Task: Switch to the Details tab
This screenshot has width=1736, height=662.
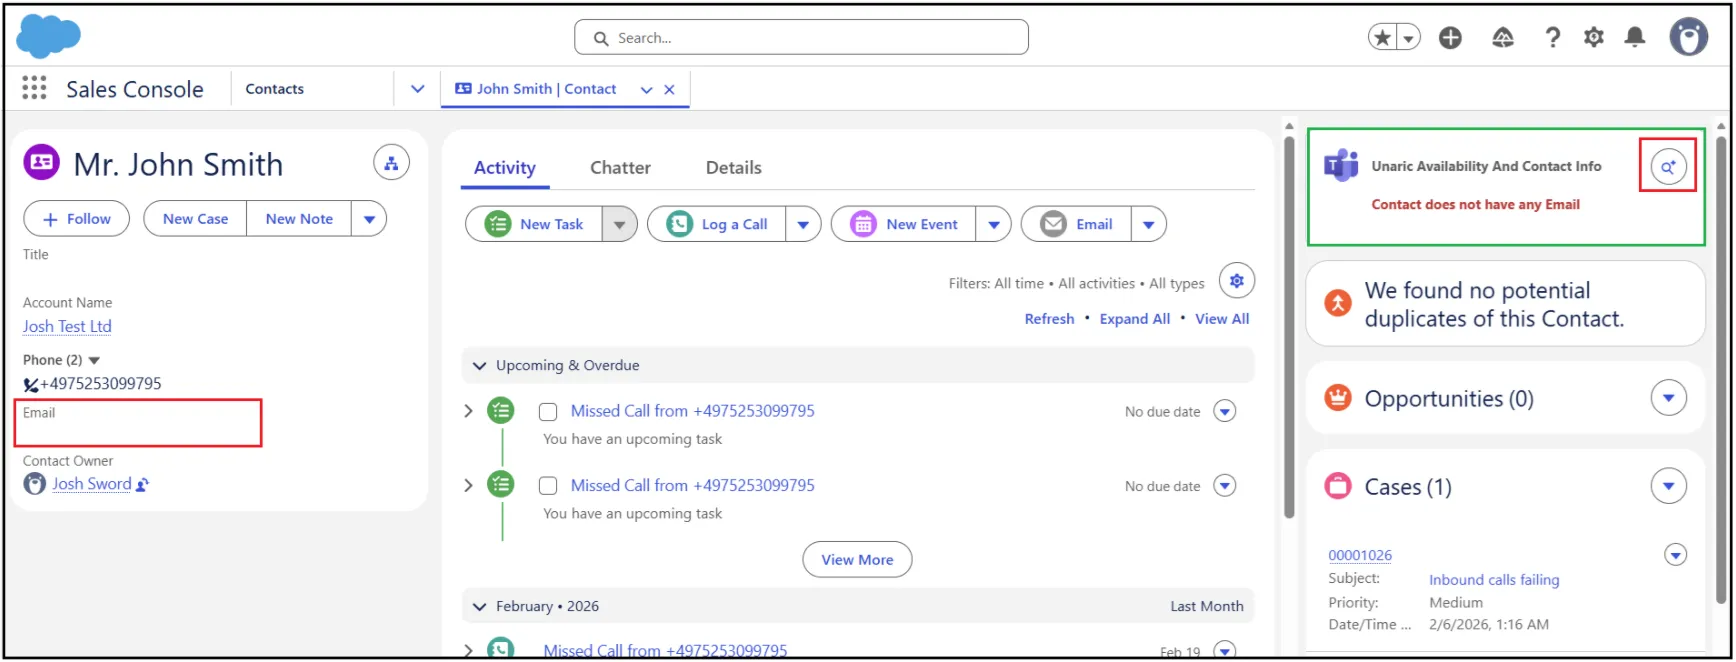Action: (733, 168)
